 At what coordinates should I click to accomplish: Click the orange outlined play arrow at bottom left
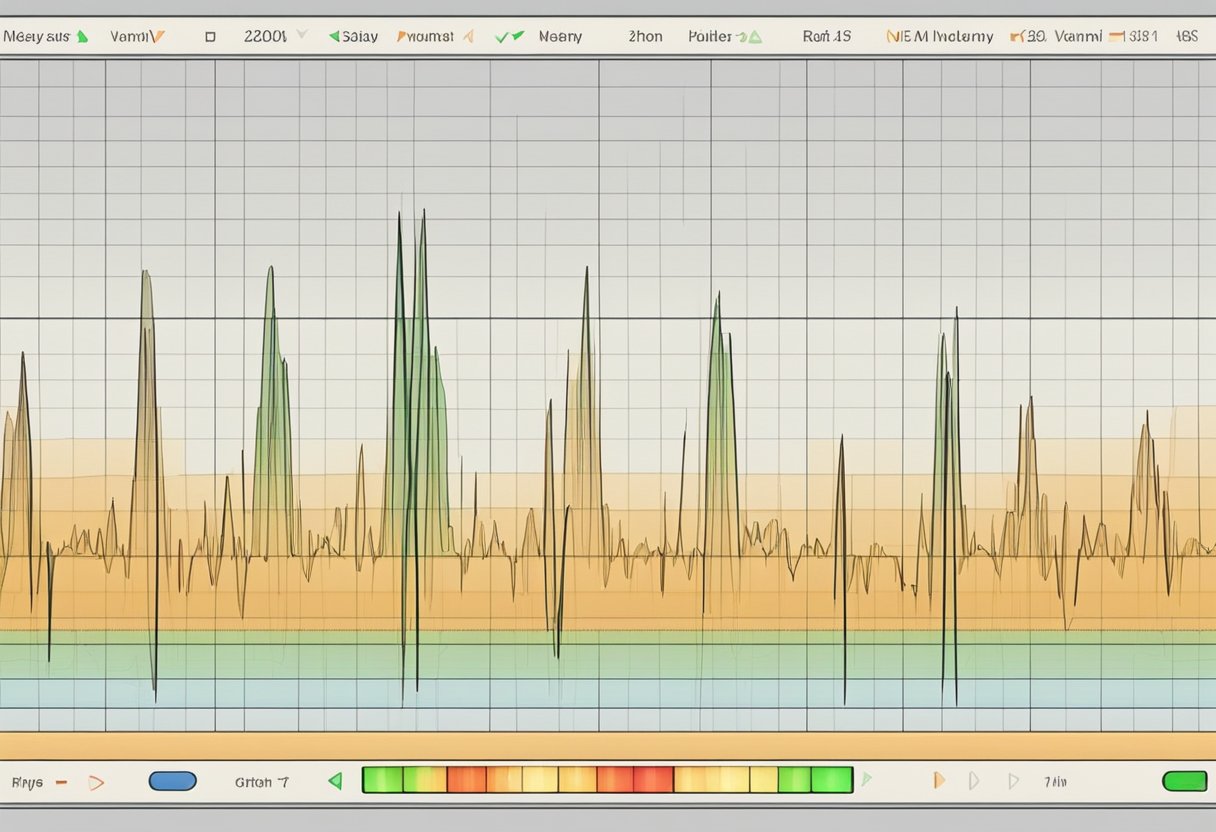(96, 782)
